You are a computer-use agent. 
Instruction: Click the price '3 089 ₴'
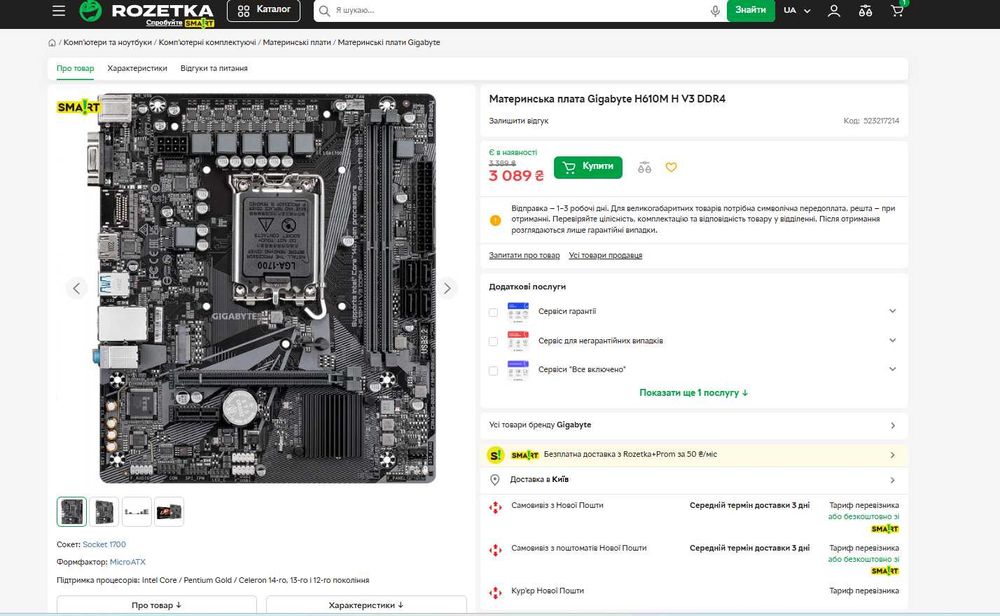(x=516, y=175)
